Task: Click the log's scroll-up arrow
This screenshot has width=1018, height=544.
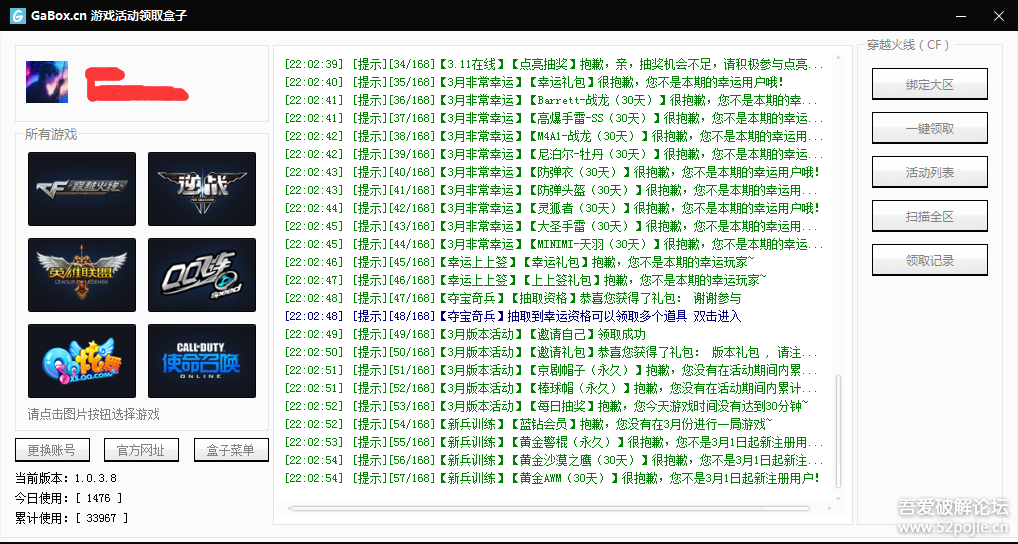Action: pos(838,57)
